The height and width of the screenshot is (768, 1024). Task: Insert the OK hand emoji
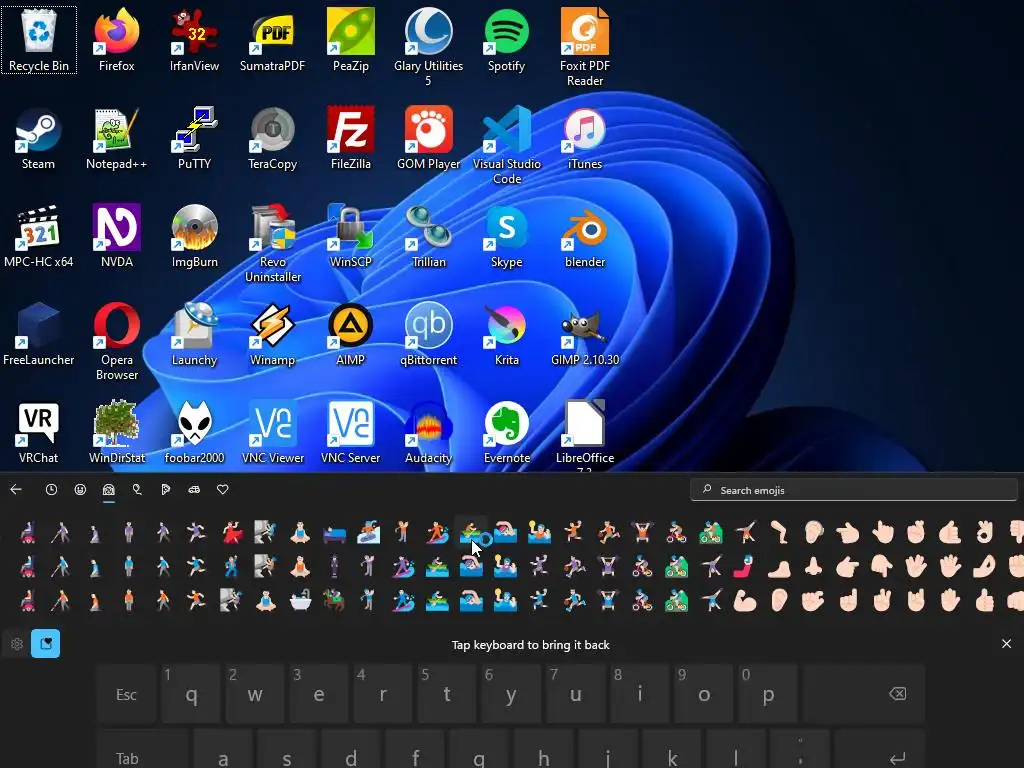coord(984,532)
